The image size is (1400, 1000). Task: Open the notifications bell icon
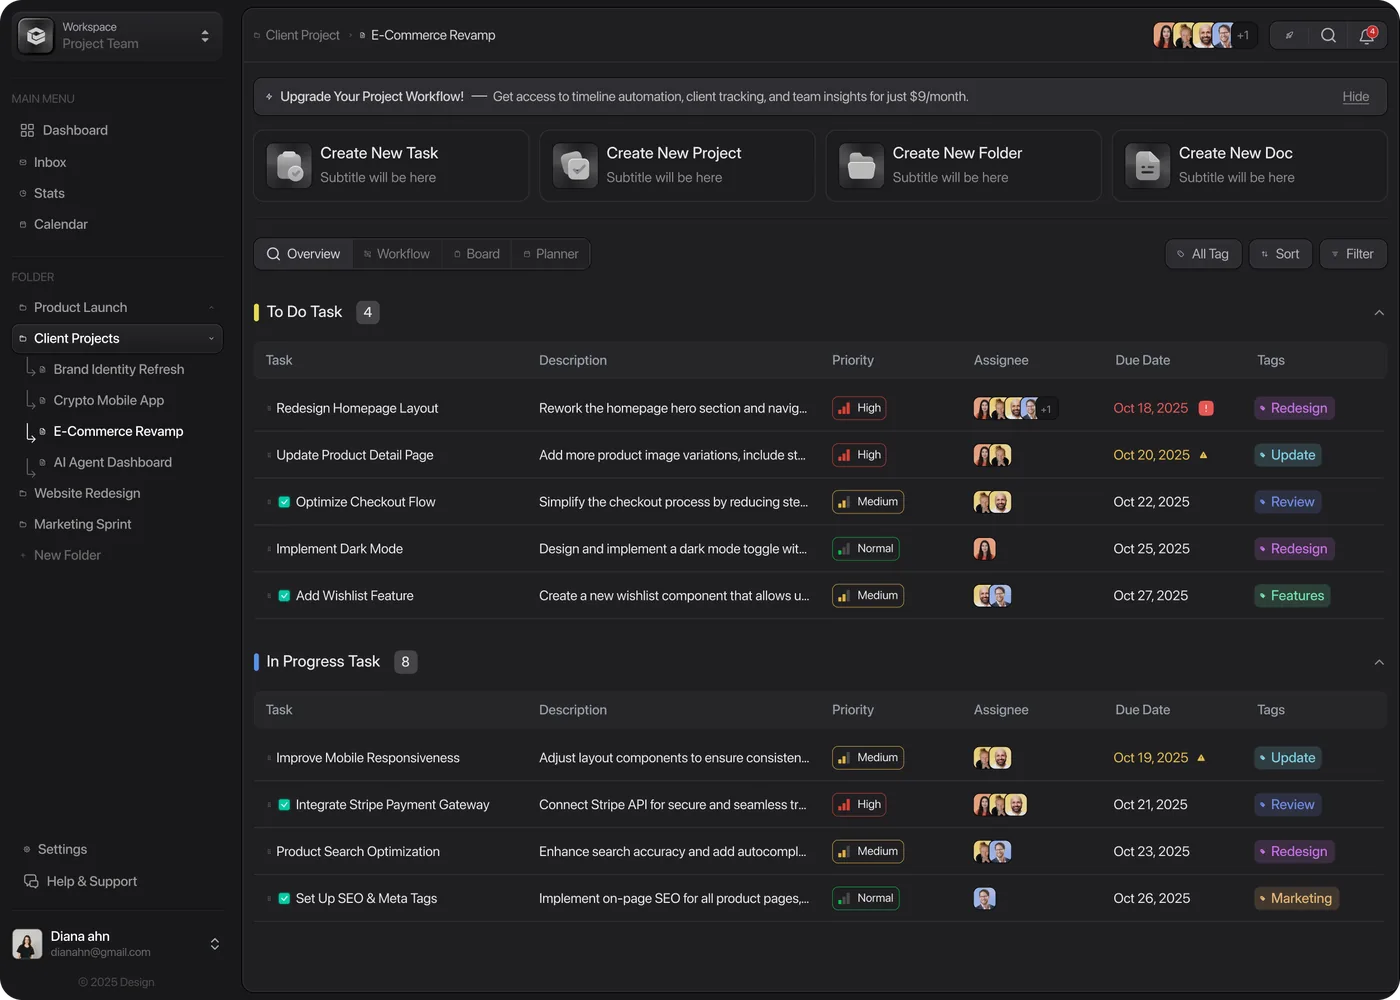coord(1366,35)
